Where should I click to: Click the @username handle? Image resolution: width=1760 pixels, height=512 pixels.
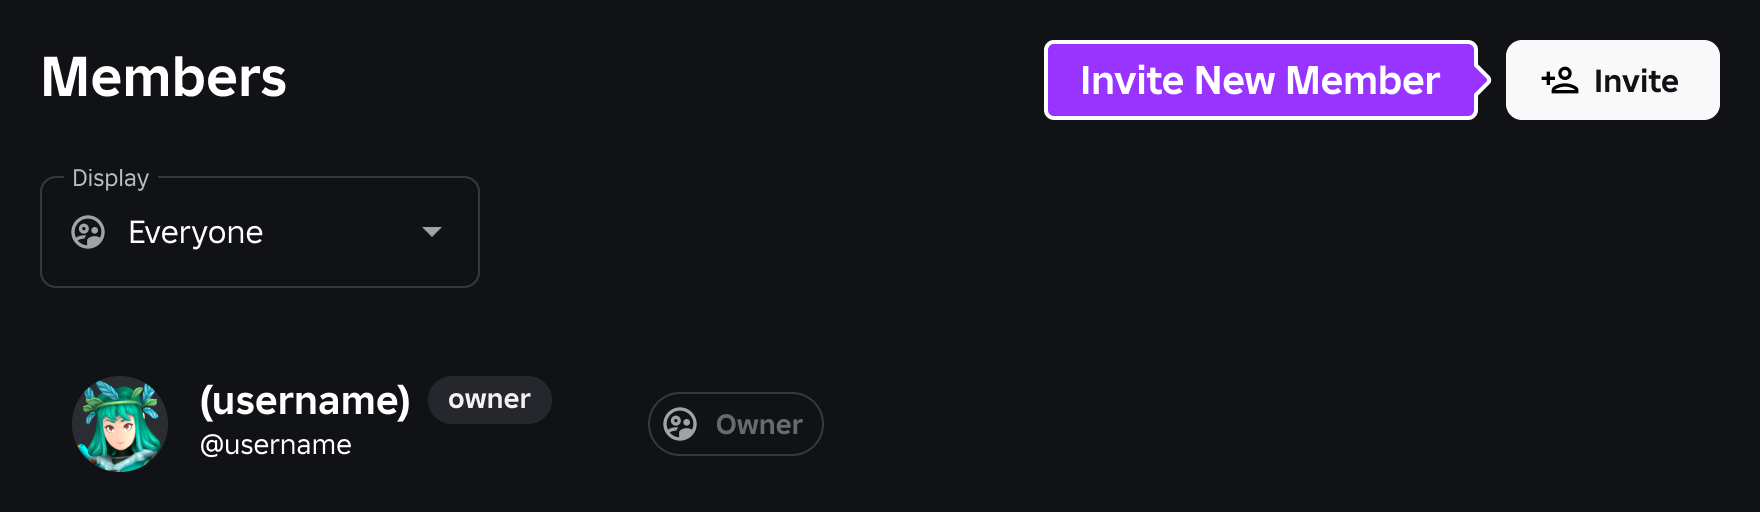pyautogui.click(x=276, y=445)
